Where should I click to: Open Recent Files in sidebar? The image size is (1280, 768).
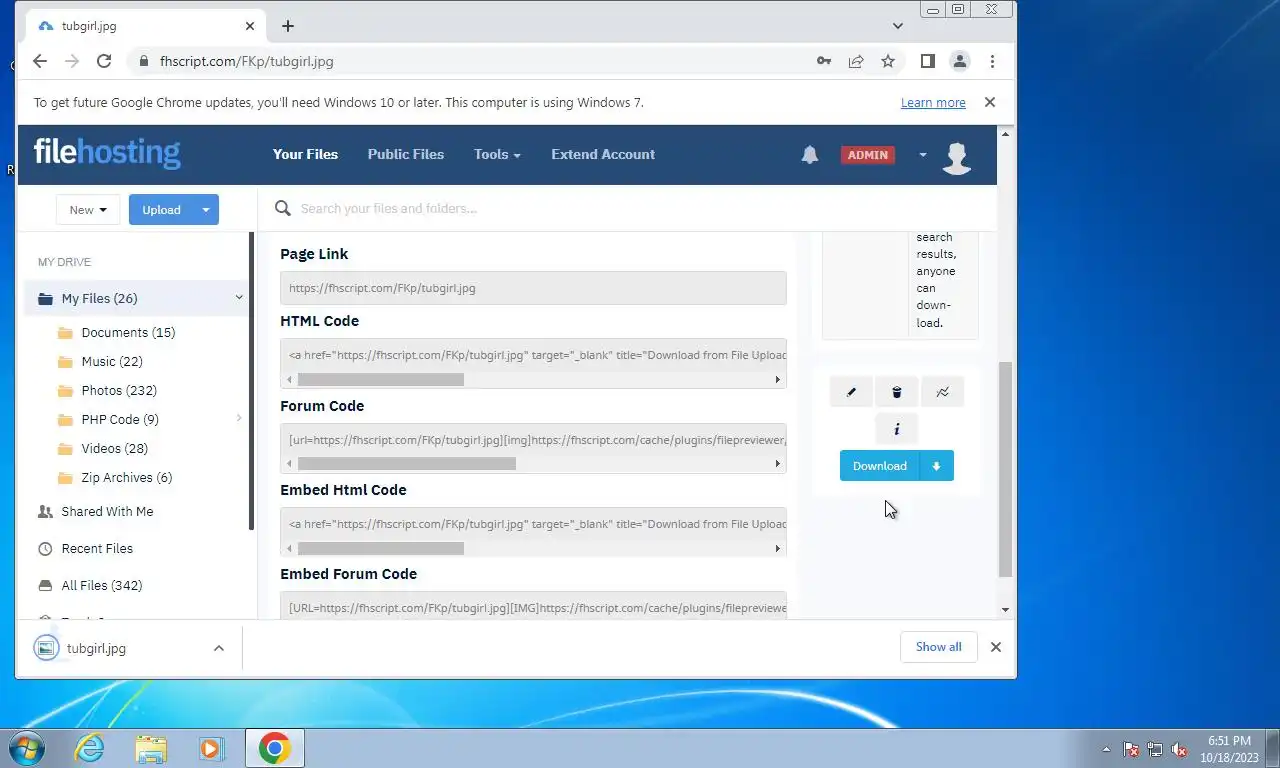tap(97, 548)
